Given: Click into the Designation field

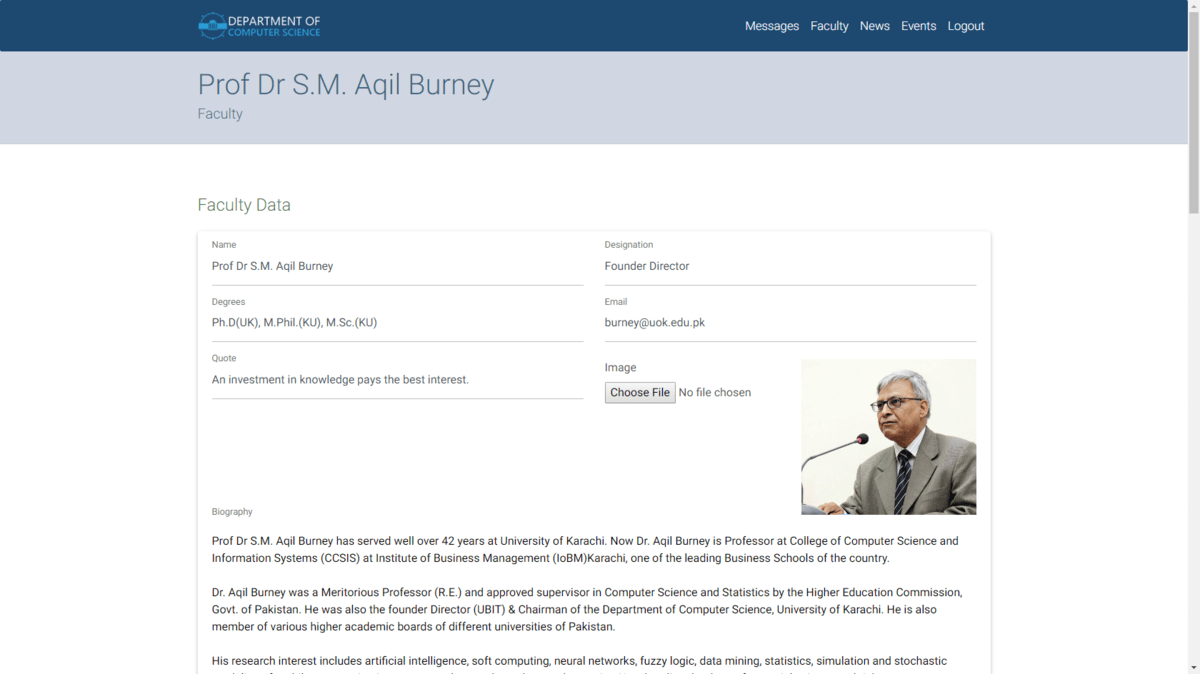Looking at the screenshot, I should (x=789, y=267).
